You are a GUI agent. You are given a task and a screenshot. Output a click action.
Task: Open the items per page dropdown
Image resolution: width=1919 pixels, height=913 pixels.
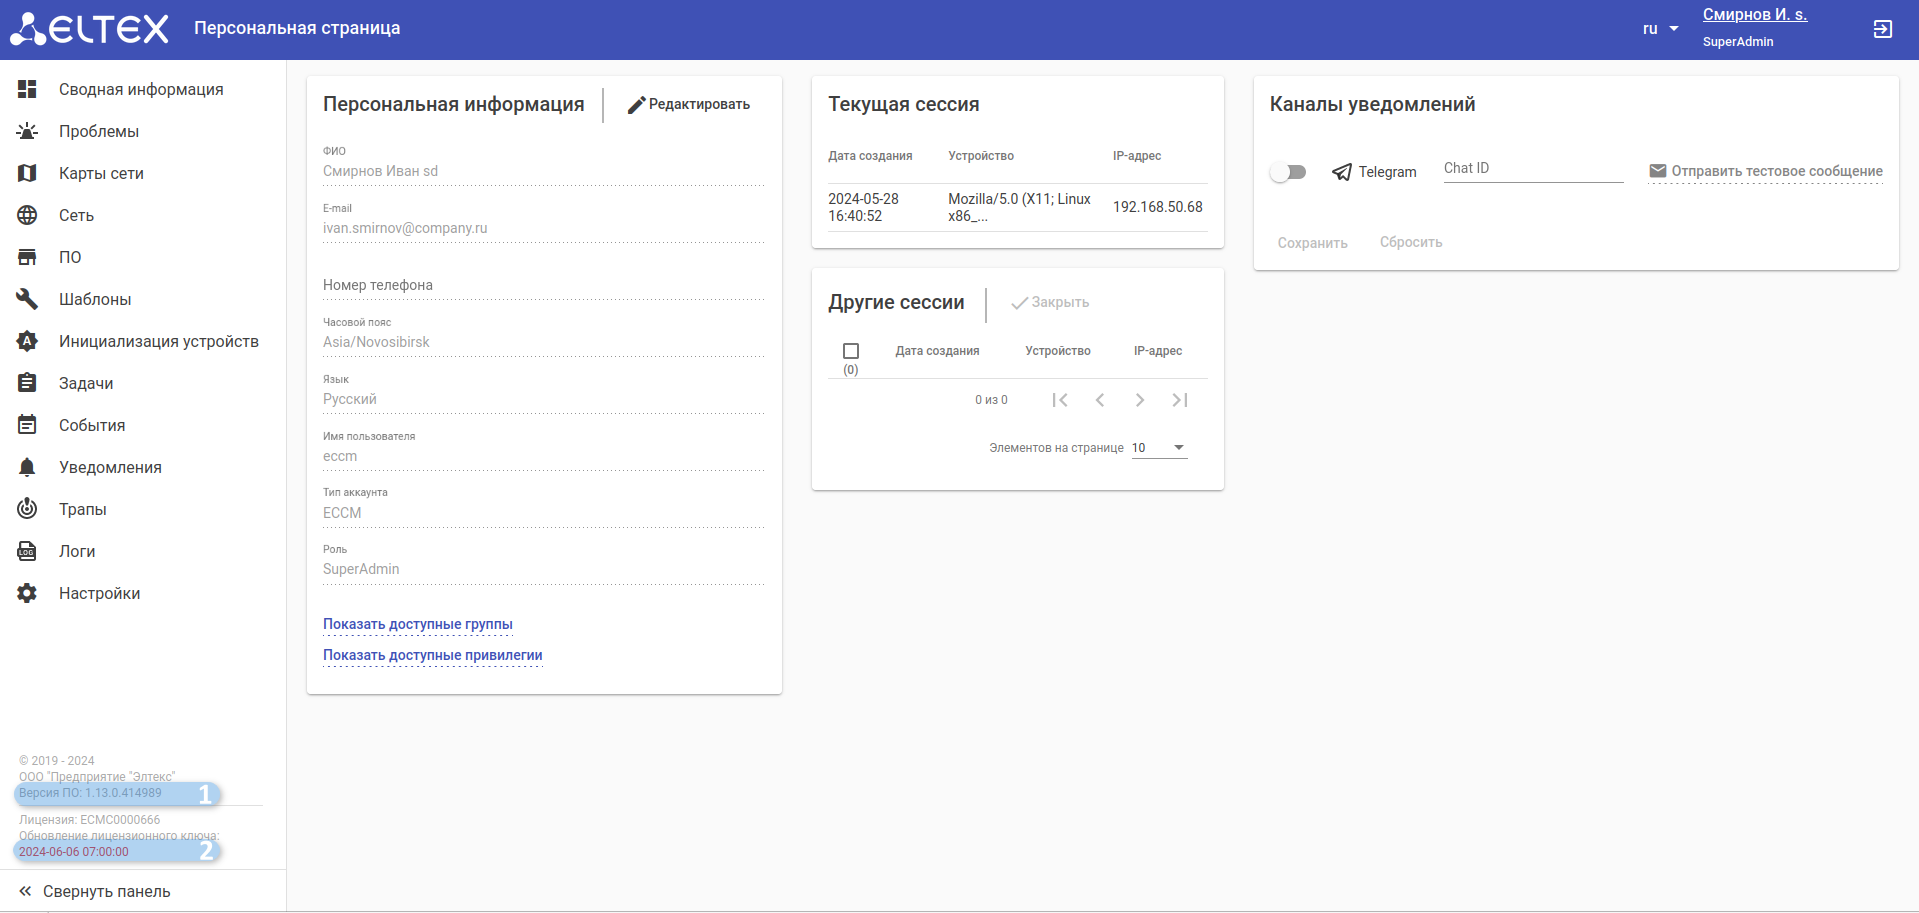point(1160,448)
